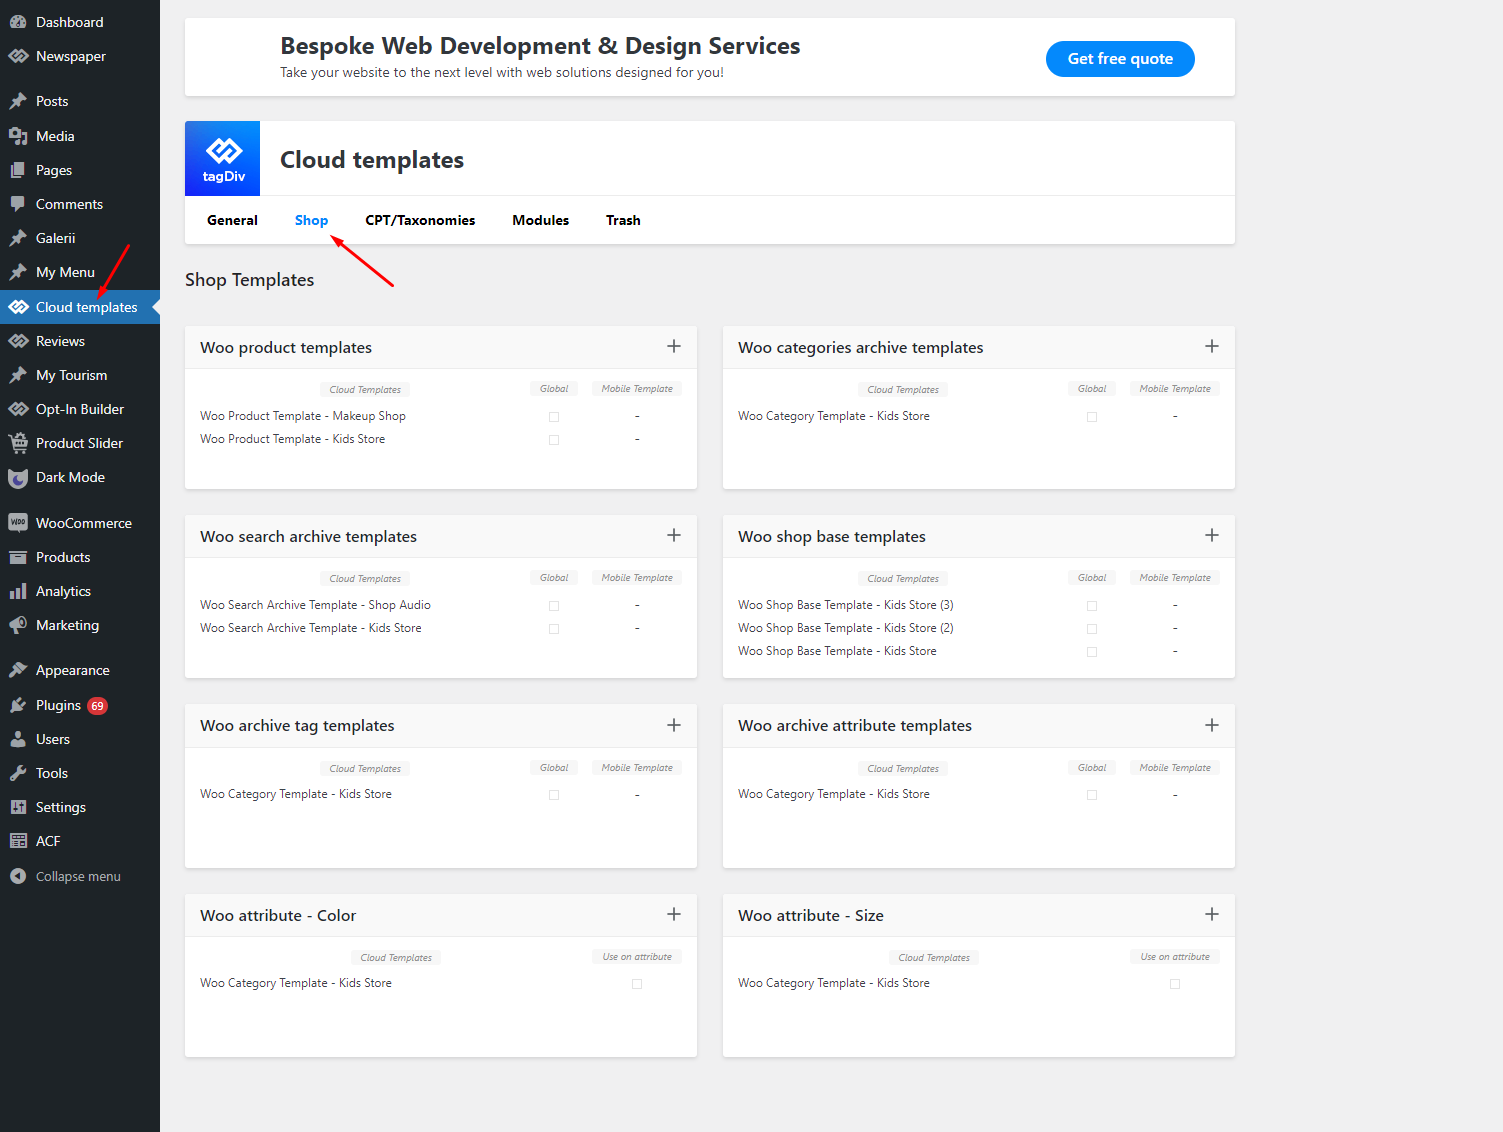The width and height of the screenshot is (1503, 1132).
Task: Click the Media library icon
Action: [18, 136]
